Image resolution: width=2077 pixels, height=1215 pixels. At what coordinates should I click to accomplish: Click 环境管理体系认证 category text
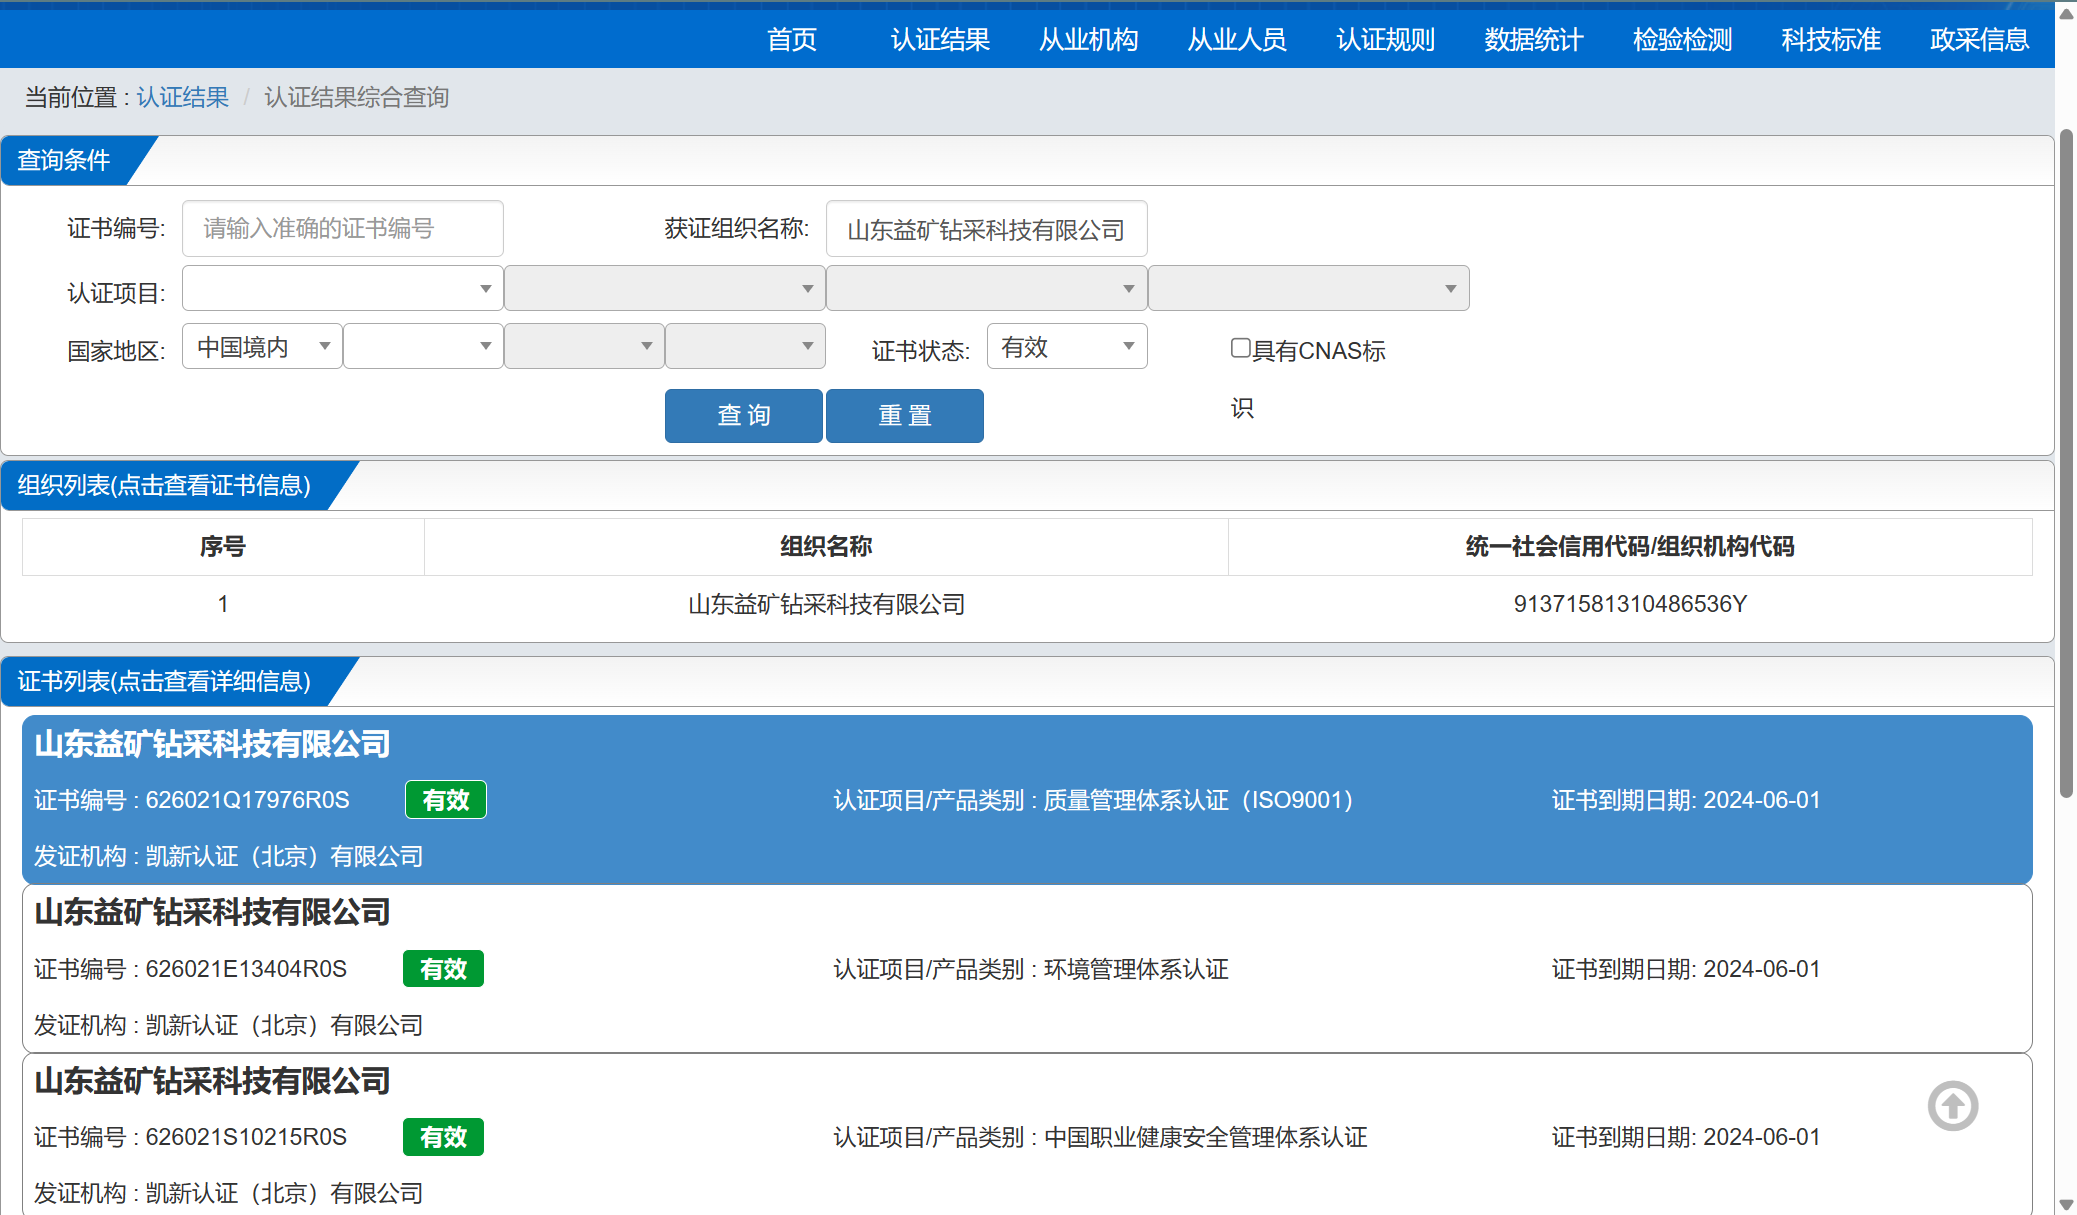click(1136, 969)
